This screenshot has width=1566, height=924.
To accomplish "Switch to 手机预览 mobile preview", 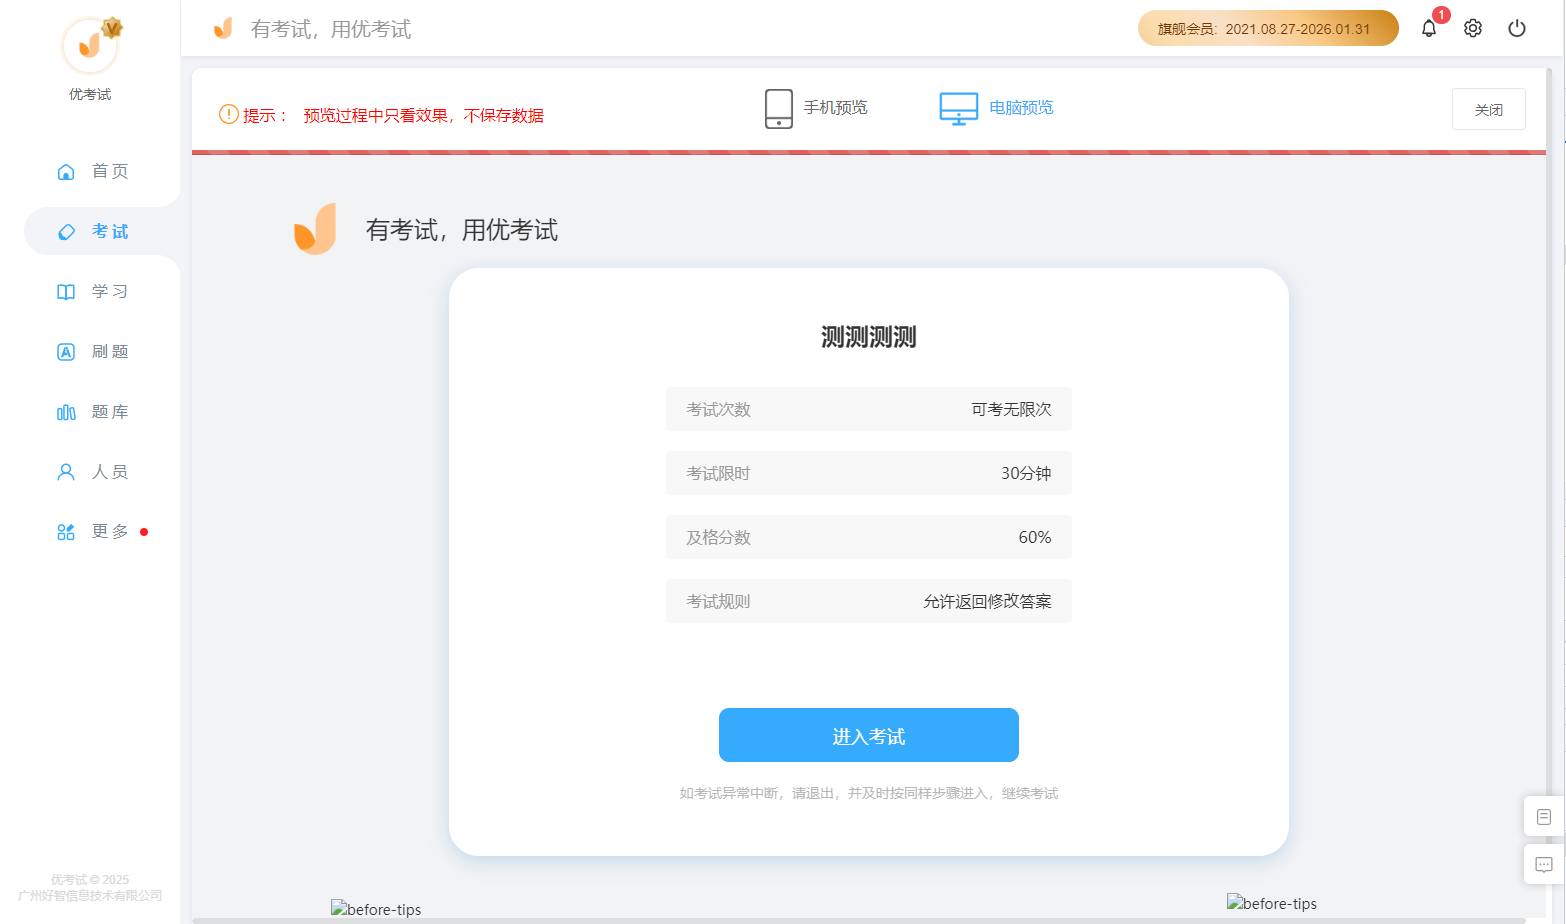I will tap(836, 108).
